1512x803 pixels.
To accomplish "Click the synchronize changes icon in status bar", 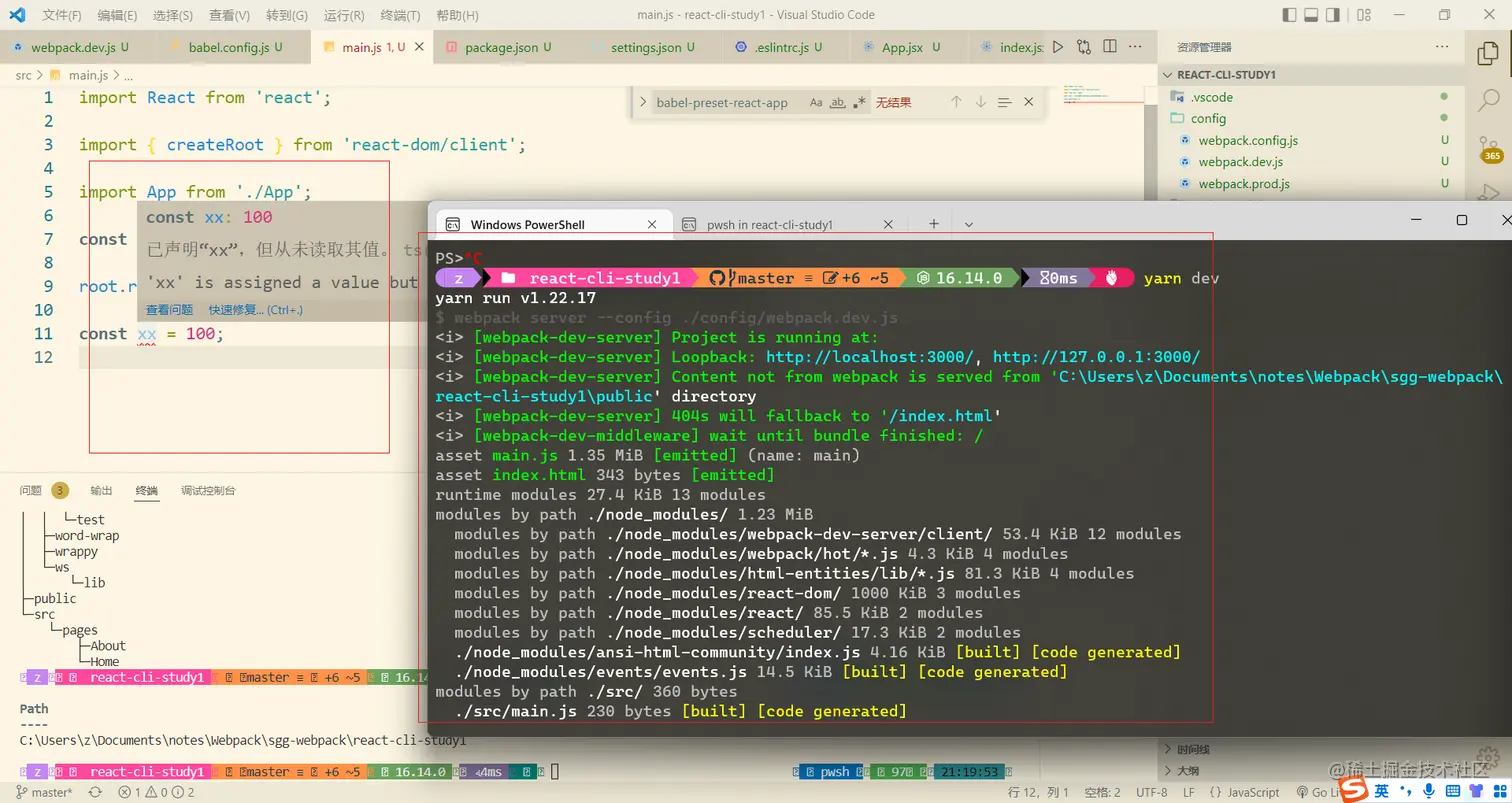I will click(95, 792).
